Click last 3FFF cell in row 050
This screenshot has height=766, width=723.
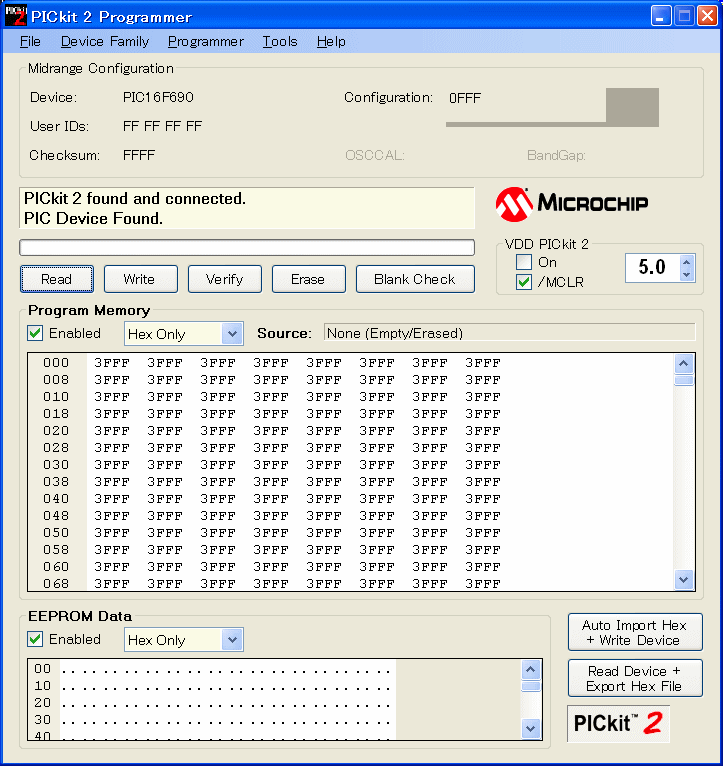[x=483, y=532]
